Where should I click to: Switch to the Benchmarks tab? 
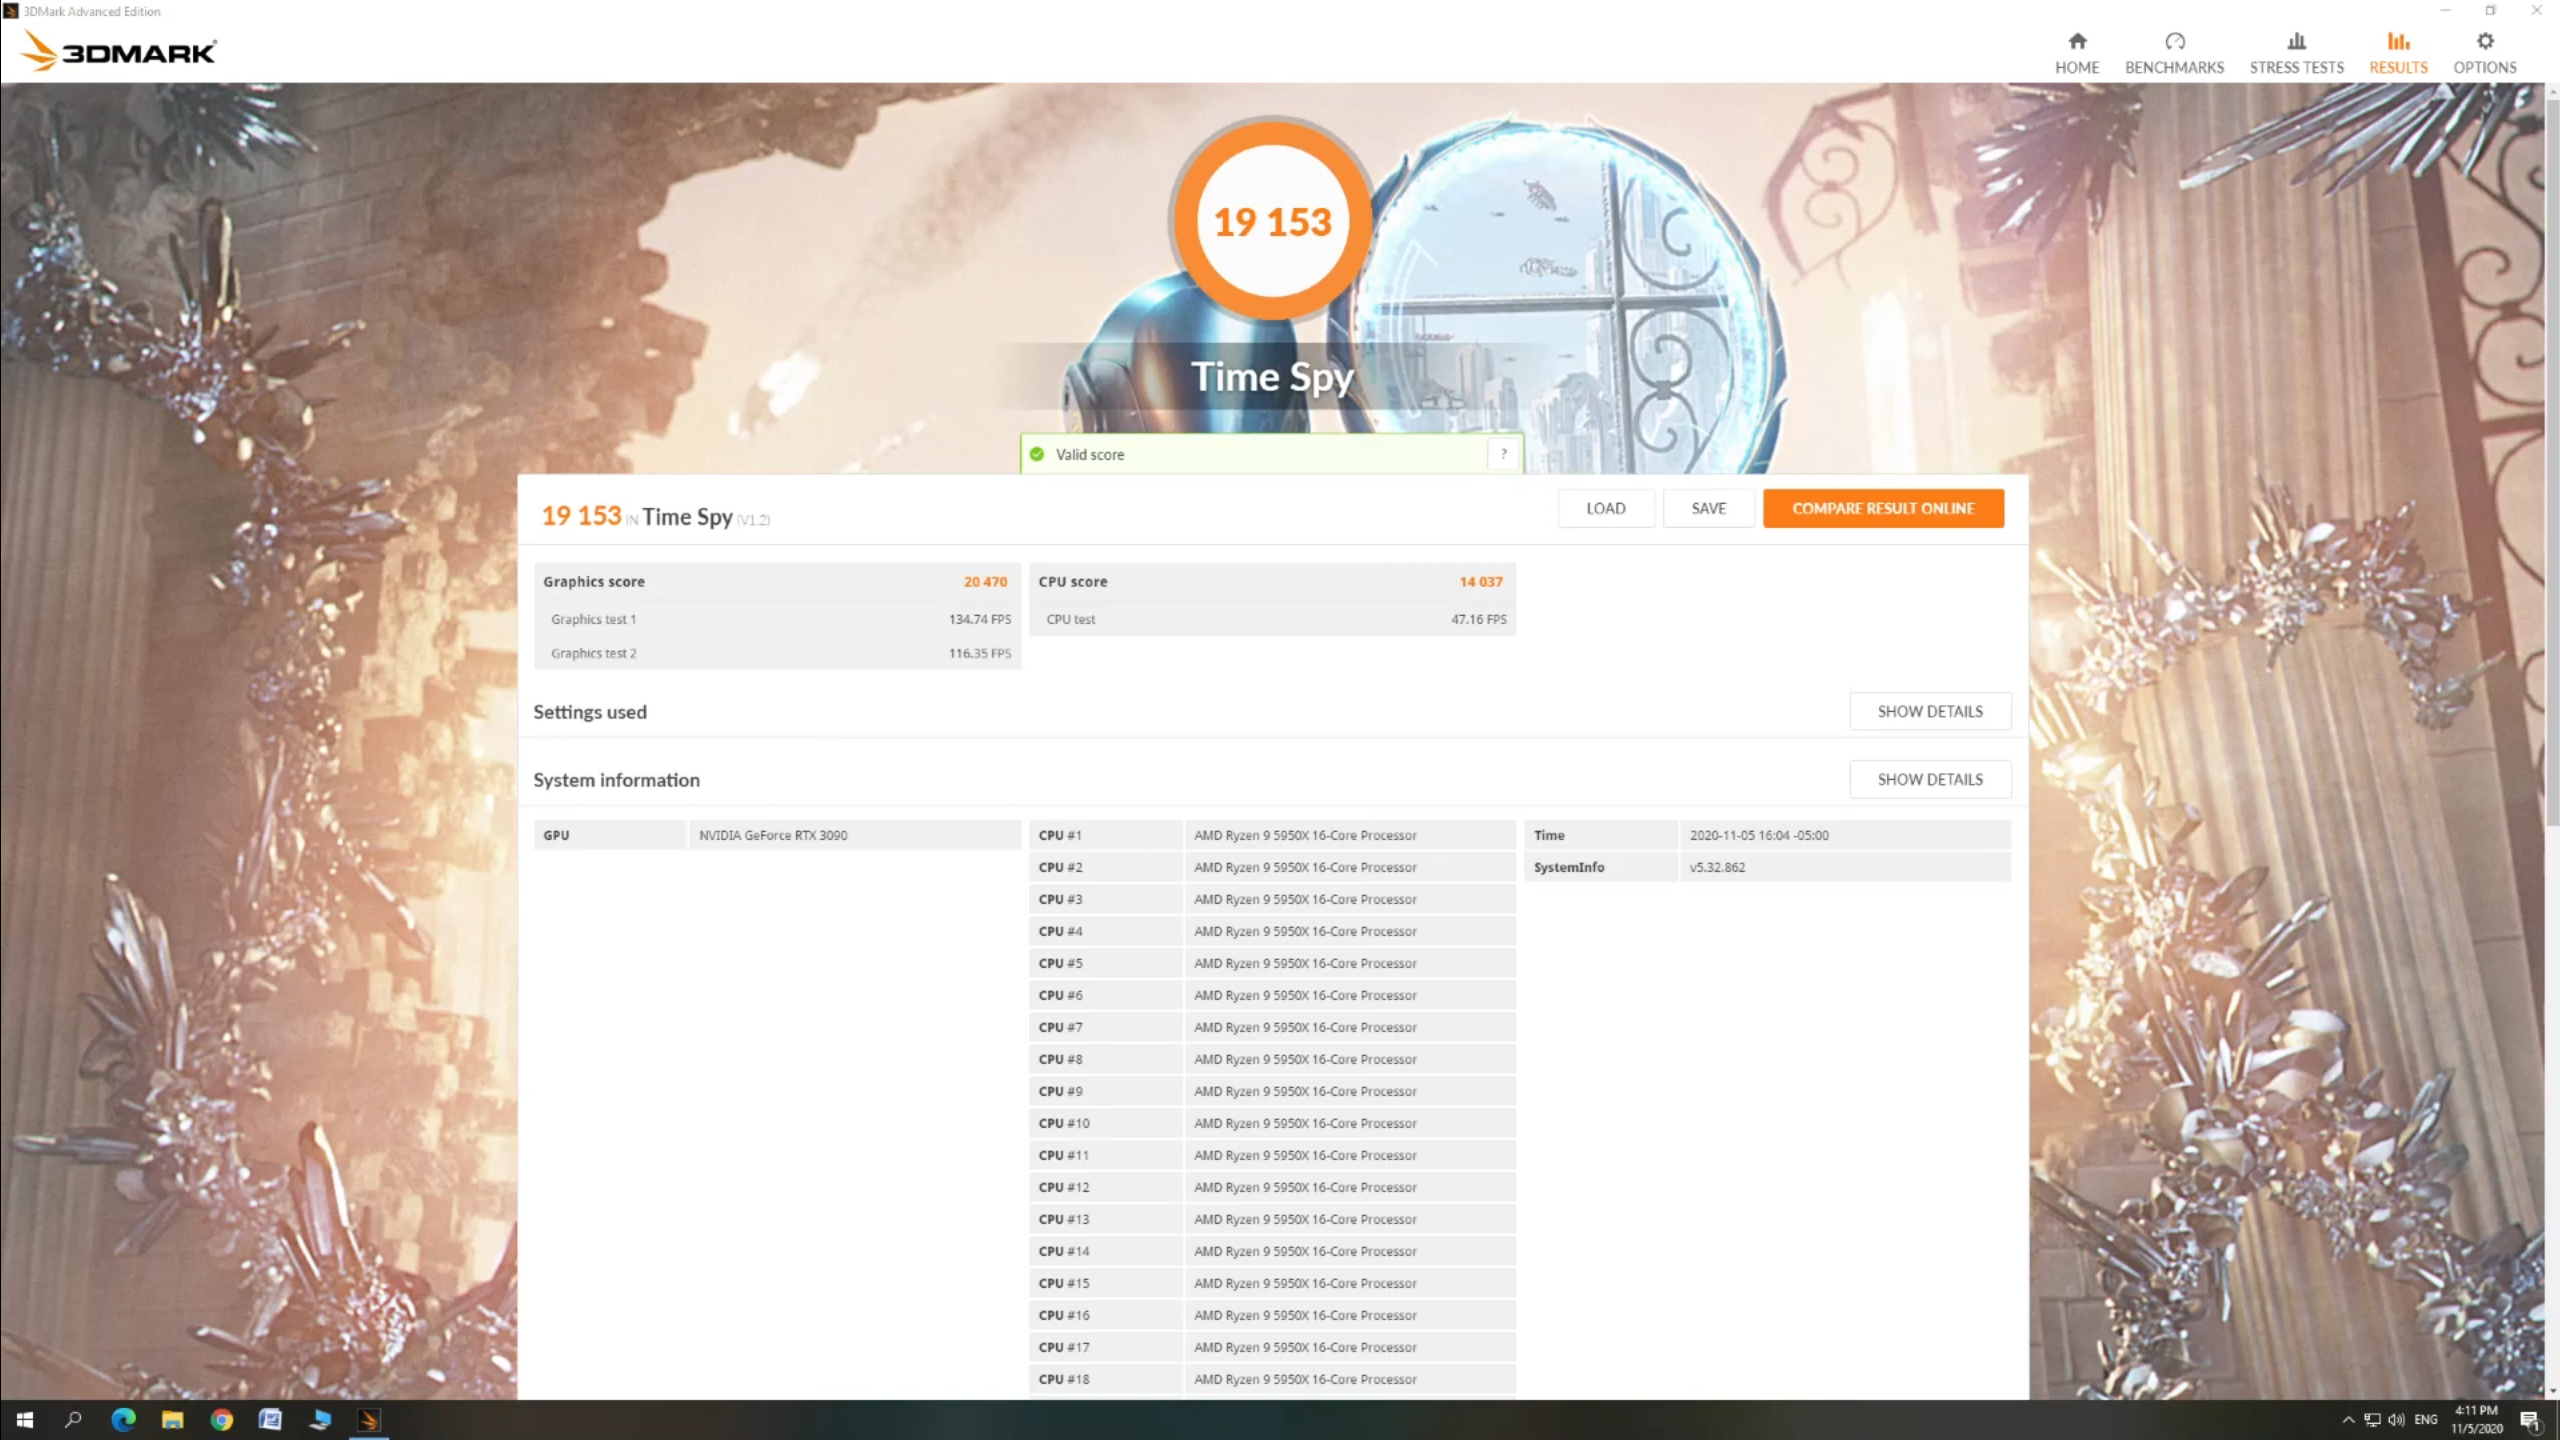(x=2174, y=53)
